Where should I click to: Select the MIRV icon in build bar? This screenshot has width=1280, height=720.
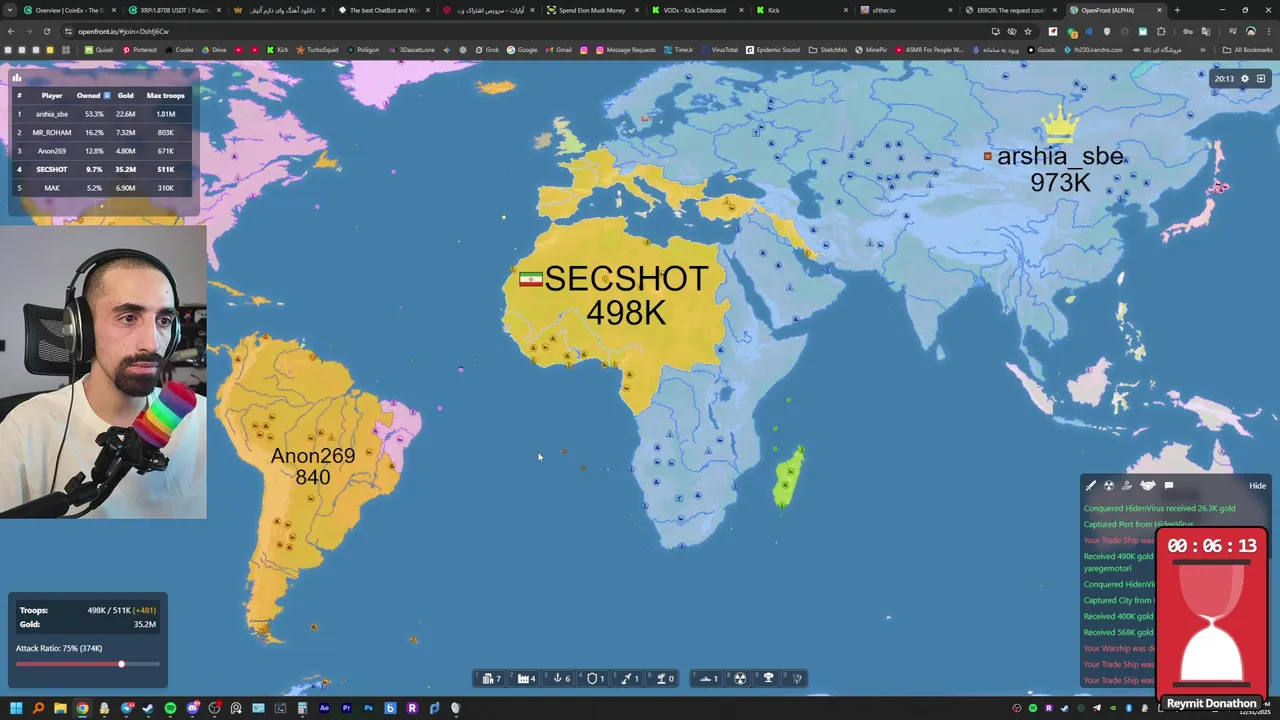click(797, 678)
